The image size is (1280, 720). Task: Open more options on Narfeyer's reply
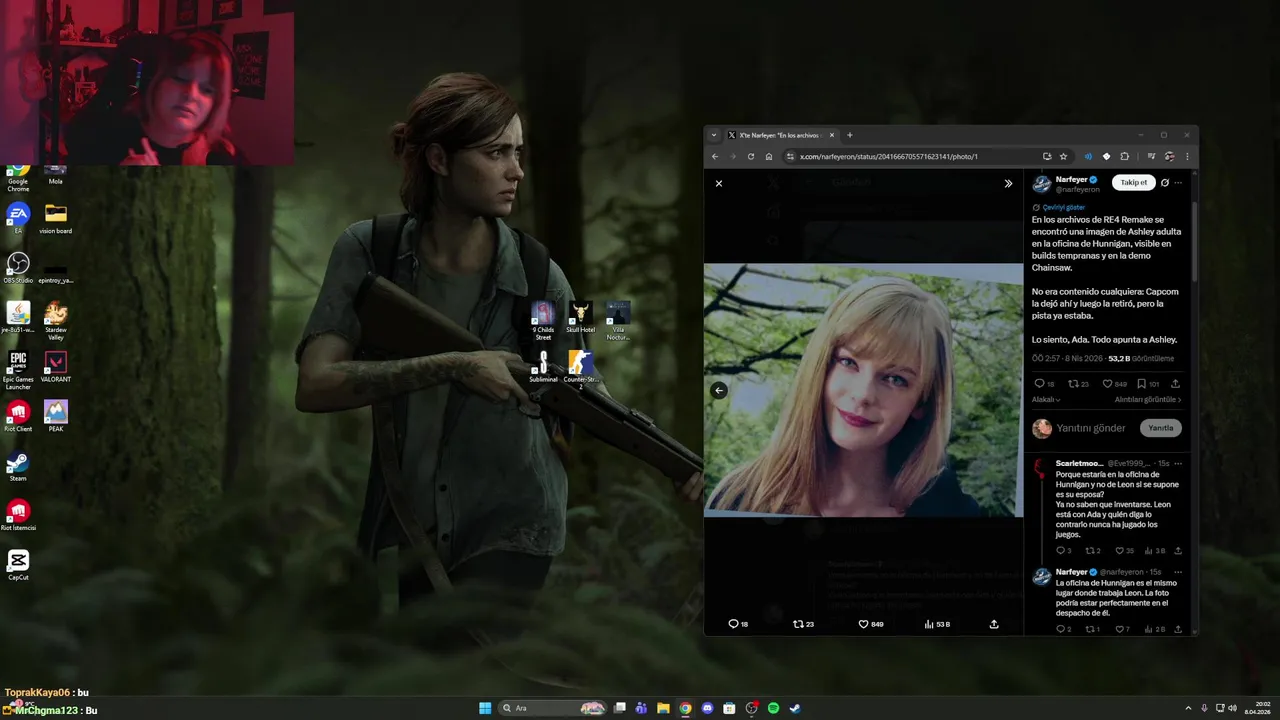click(x=1178, y=572)
